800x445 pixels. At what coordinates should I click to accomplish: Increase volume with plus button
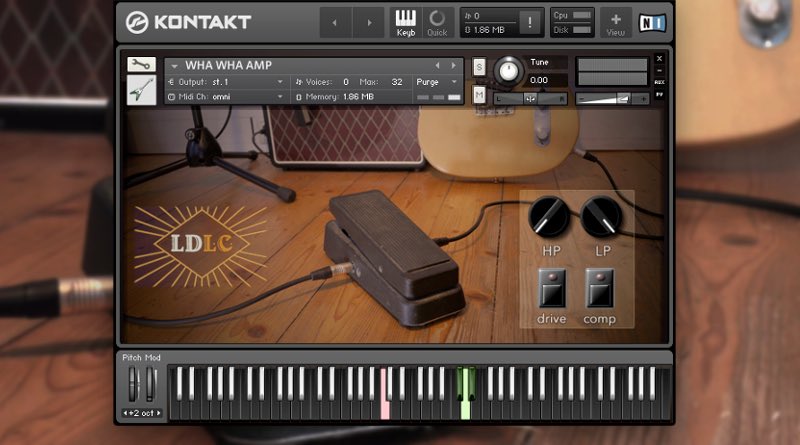click(643, 98)
